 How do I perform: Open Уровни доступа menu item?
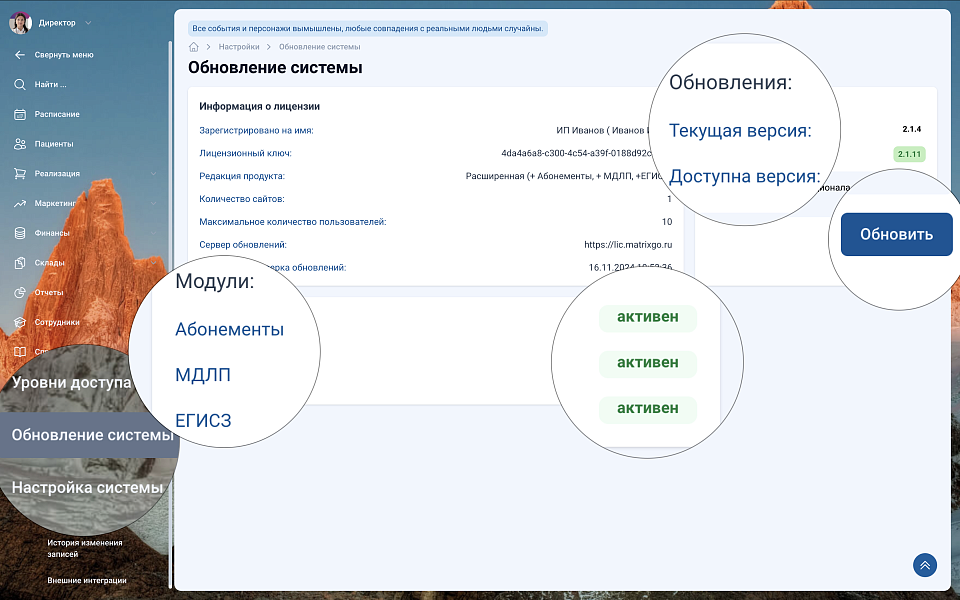71,382
